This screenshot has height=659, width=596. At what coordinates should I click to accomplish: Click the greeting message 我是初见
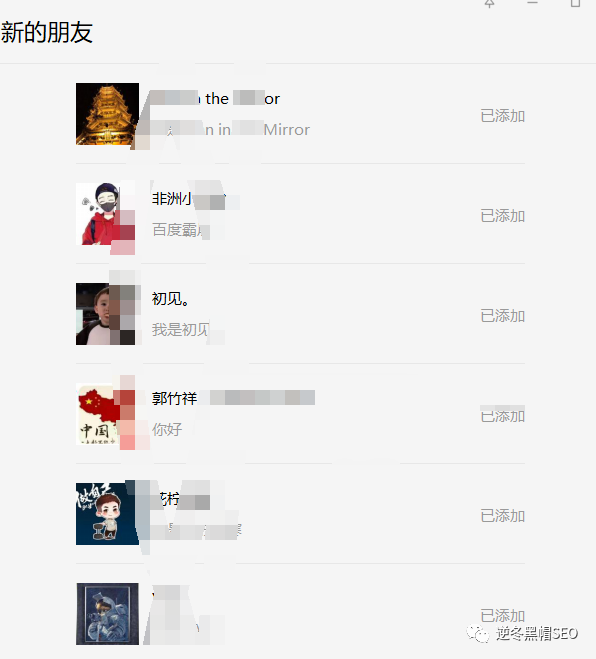click(x=181, y=330)
